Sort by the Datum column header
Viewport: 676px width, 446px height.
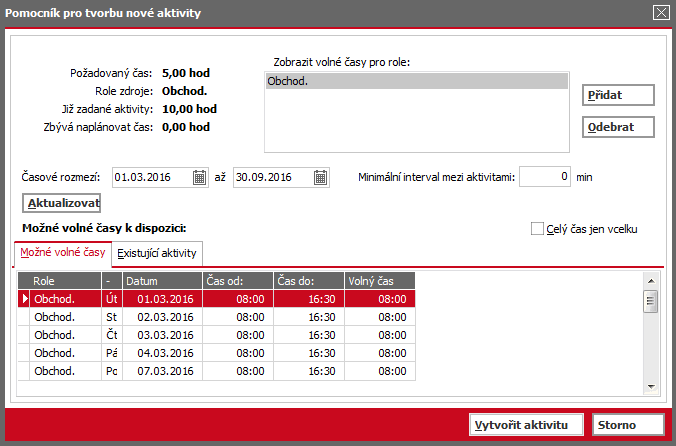click(x=163, y=281)
